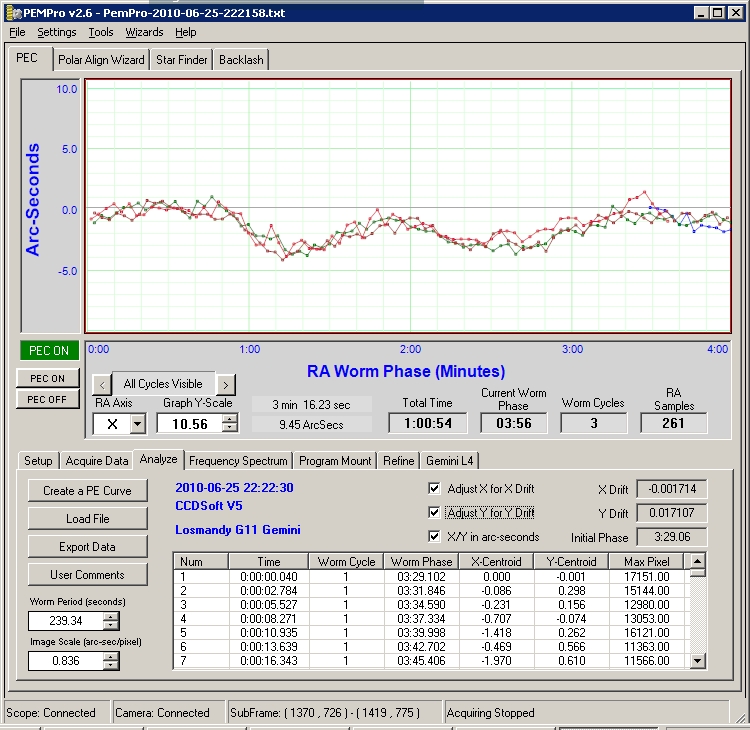Screen dimensions: 750x730
Task: Click the Image Scale input field
Action: click(66, 661)
